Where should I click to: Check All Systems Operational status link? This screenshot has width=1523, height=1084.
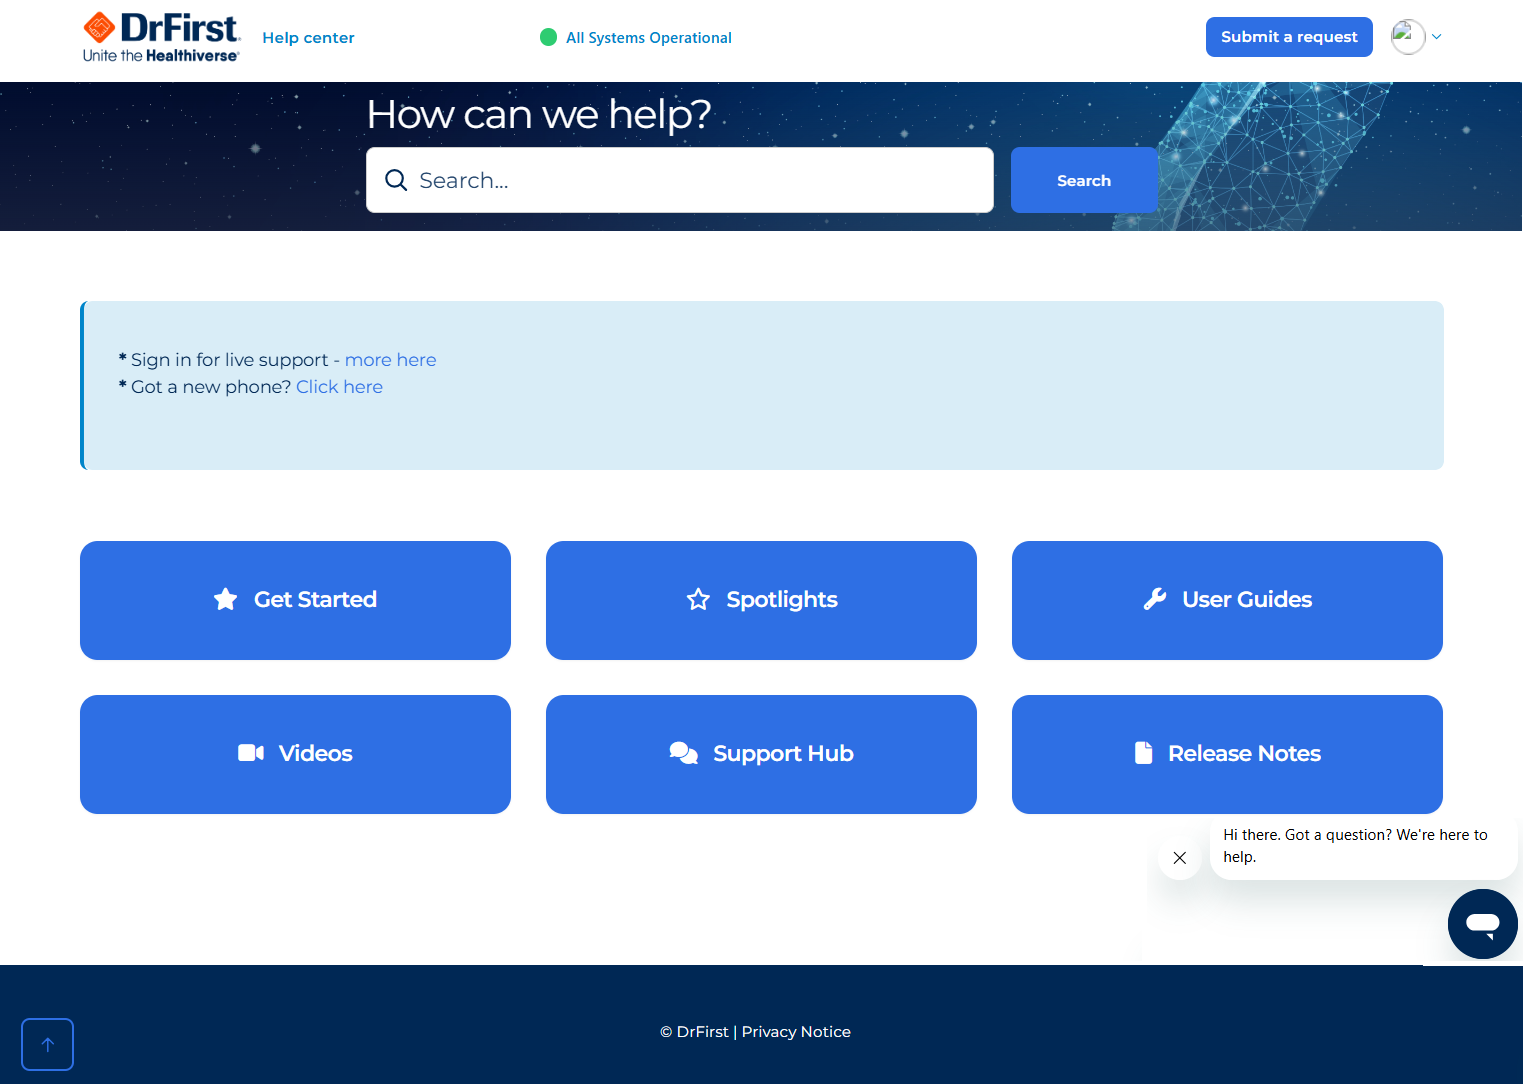pyautogui.click(x=649, y=38)
